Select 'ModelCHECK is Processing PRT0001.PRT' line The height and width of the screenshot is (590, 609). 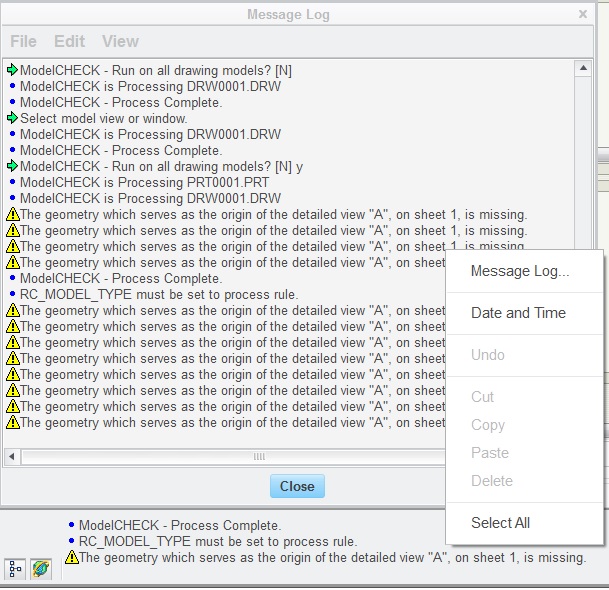144,182
